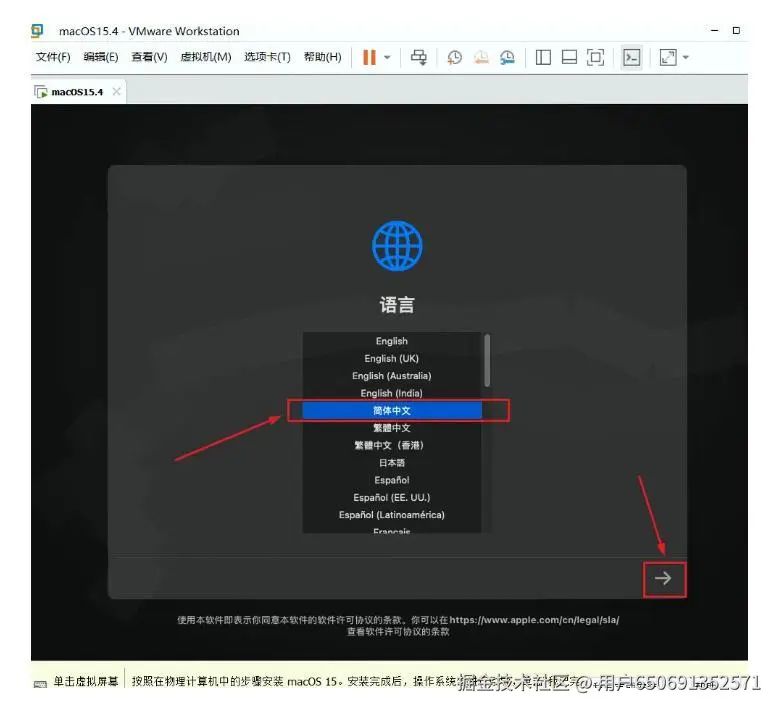
Task: Select 繁體中文（香港）language
Action: [391, 445]
